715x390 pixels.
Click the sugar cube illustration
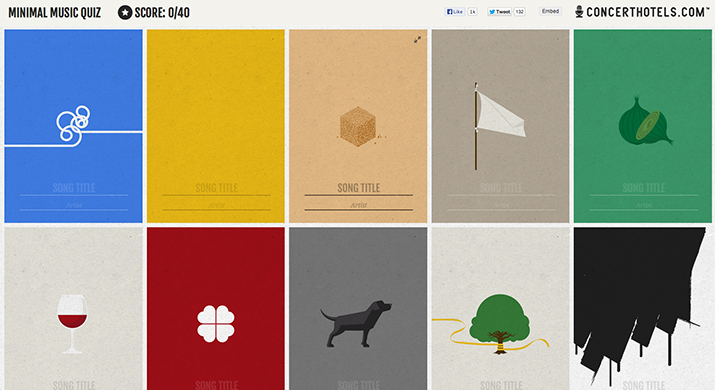tap(358, 126)
